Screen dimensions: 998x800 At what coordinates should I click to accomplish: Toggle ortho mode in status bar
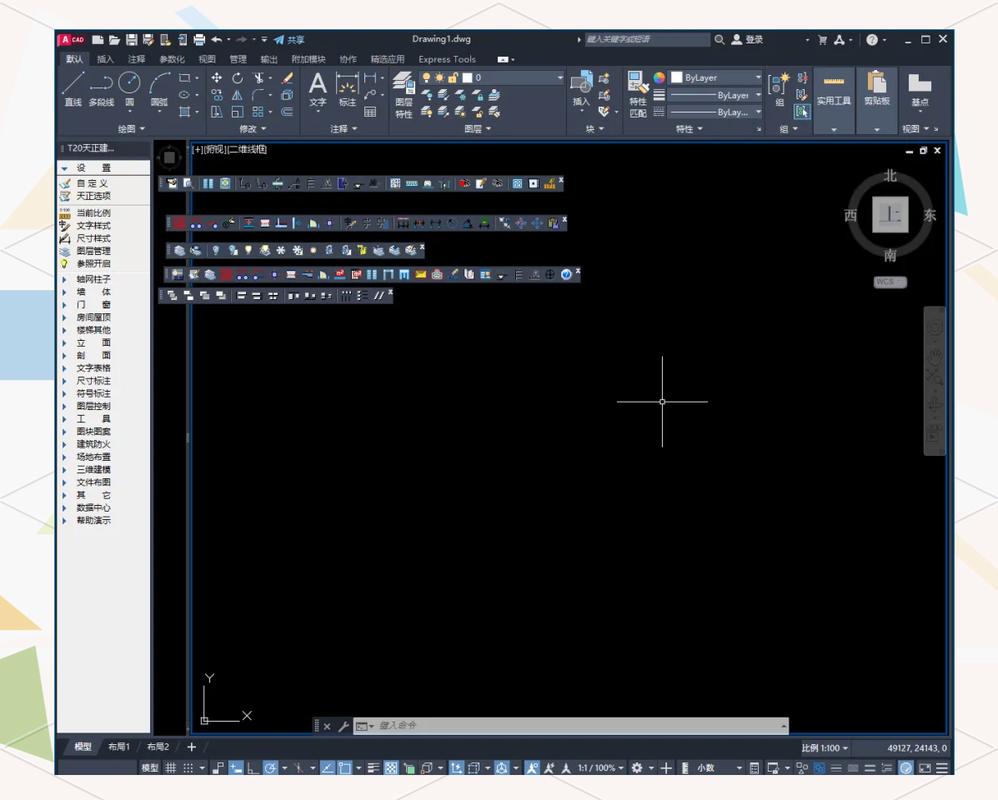click(253, 768)
